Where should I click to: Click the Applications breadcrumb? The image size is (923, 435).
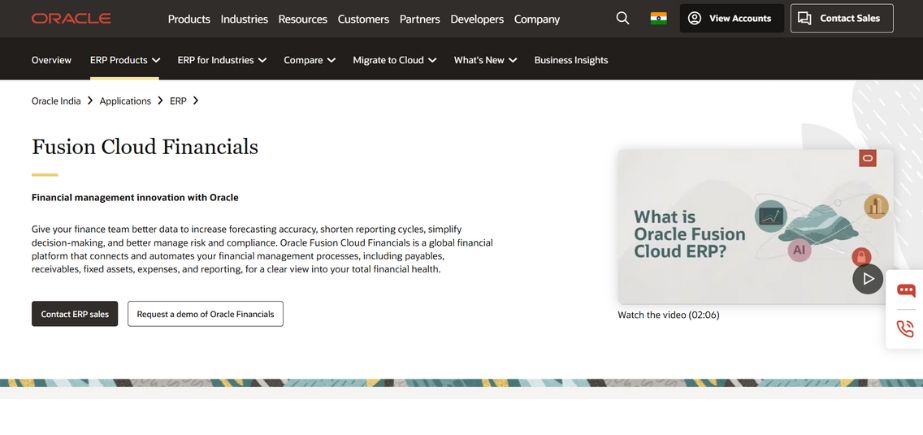(x=125, y=101)
